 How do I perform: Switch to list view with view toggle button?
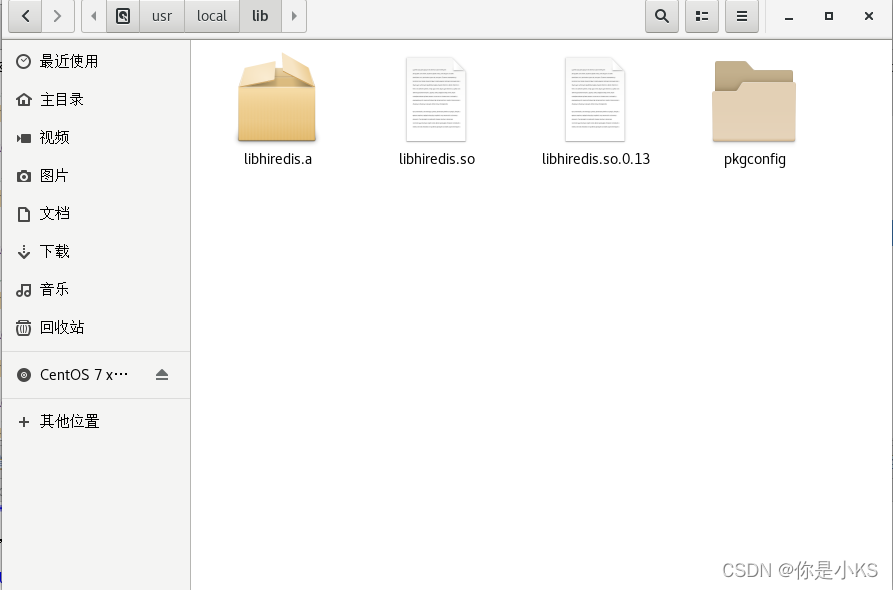(702, 16)
